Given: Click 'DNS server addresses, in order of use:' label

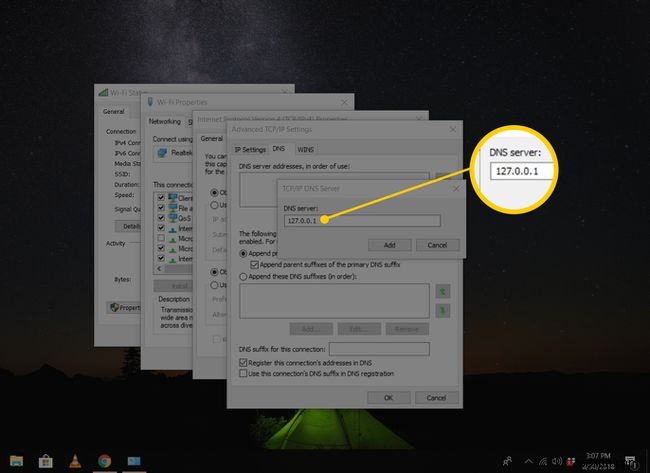Looking at the screenshot, I should pyautogui.click(x=294, y=166).
